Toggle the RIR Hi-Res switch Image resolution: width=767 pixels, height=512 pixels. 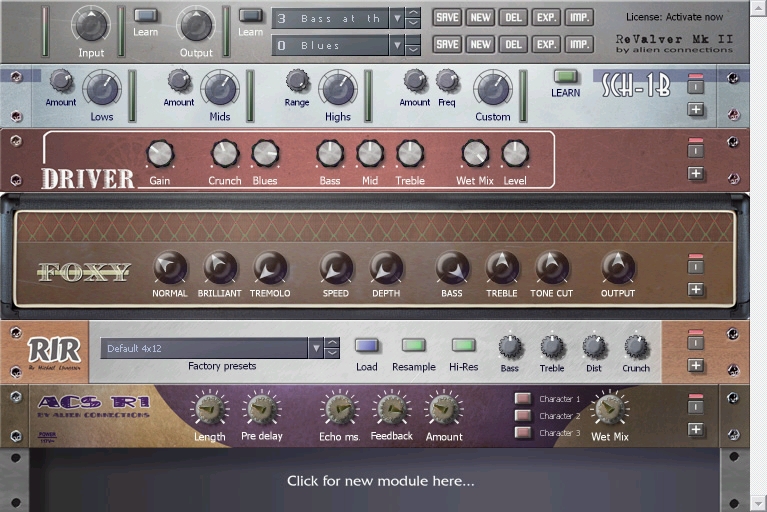463,345
